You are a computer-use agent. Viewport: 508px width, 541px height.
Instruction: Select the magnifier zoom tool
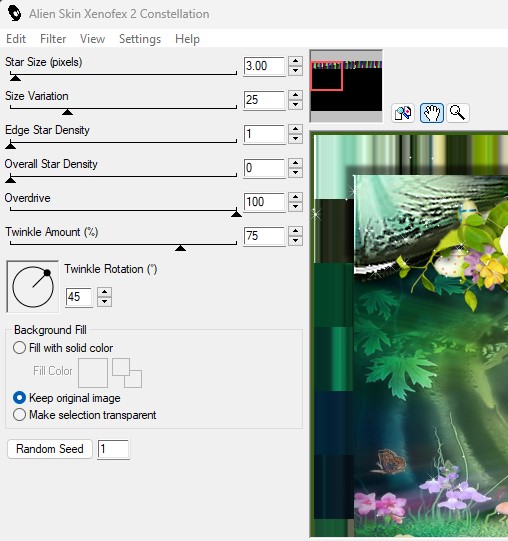pos(458,113)
